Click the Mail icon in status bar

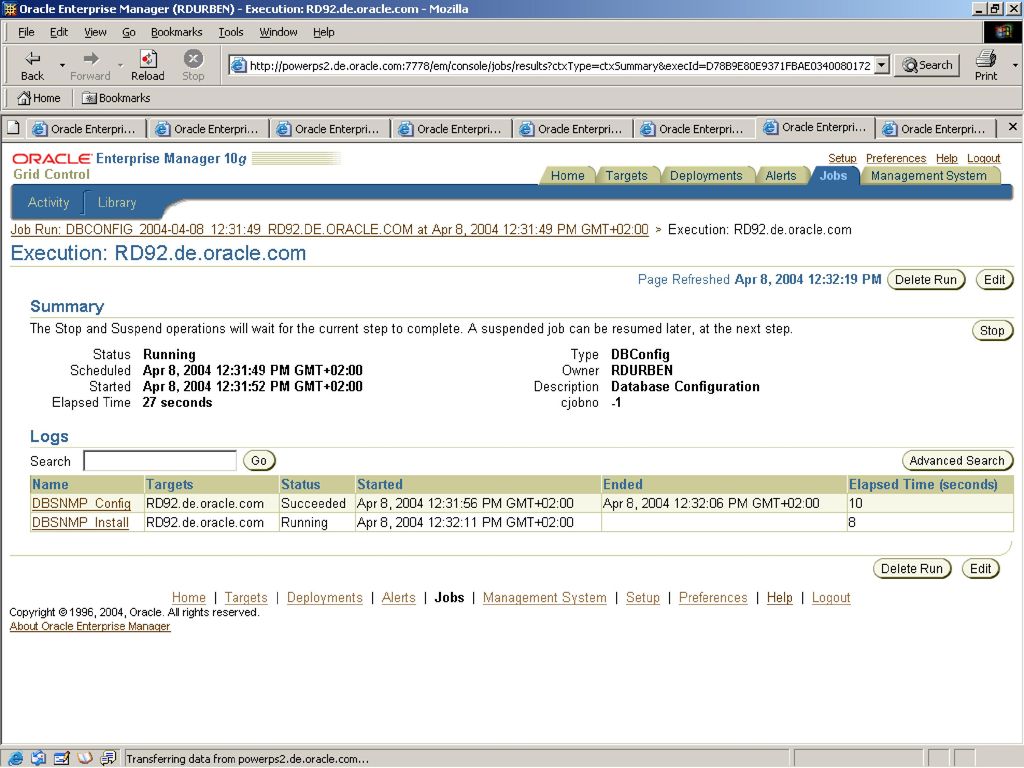pyautogui.click(x=38, y=758)
